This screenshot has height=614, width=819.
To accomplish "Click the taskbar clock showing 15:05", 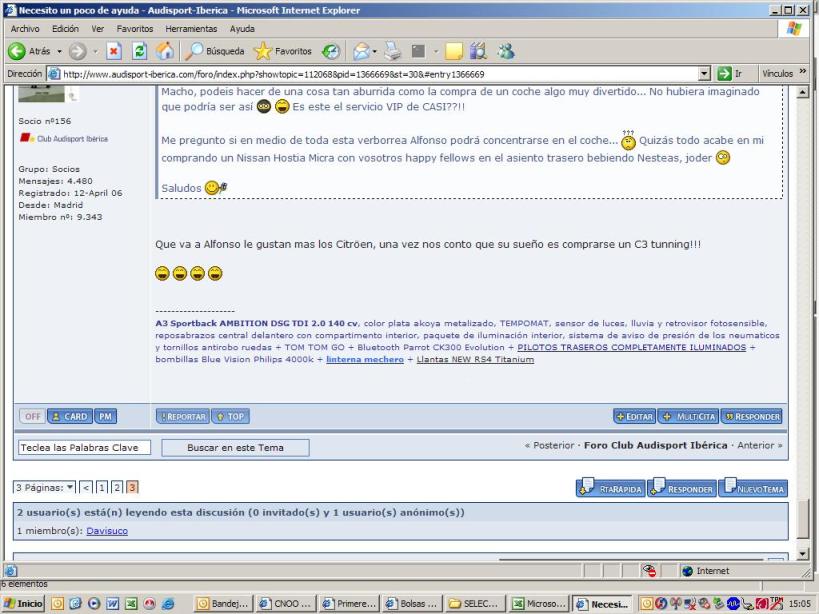I will click(x=799, y=604).
